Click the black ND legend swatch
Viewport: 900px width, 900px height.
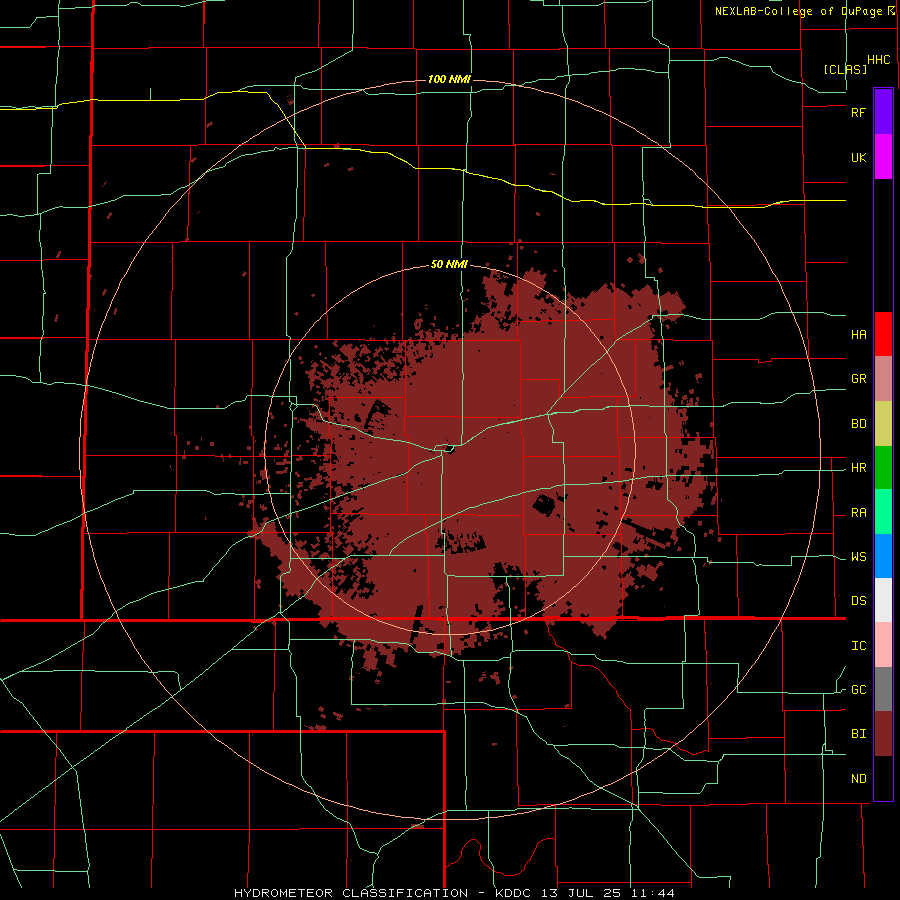tap(883, 778)
